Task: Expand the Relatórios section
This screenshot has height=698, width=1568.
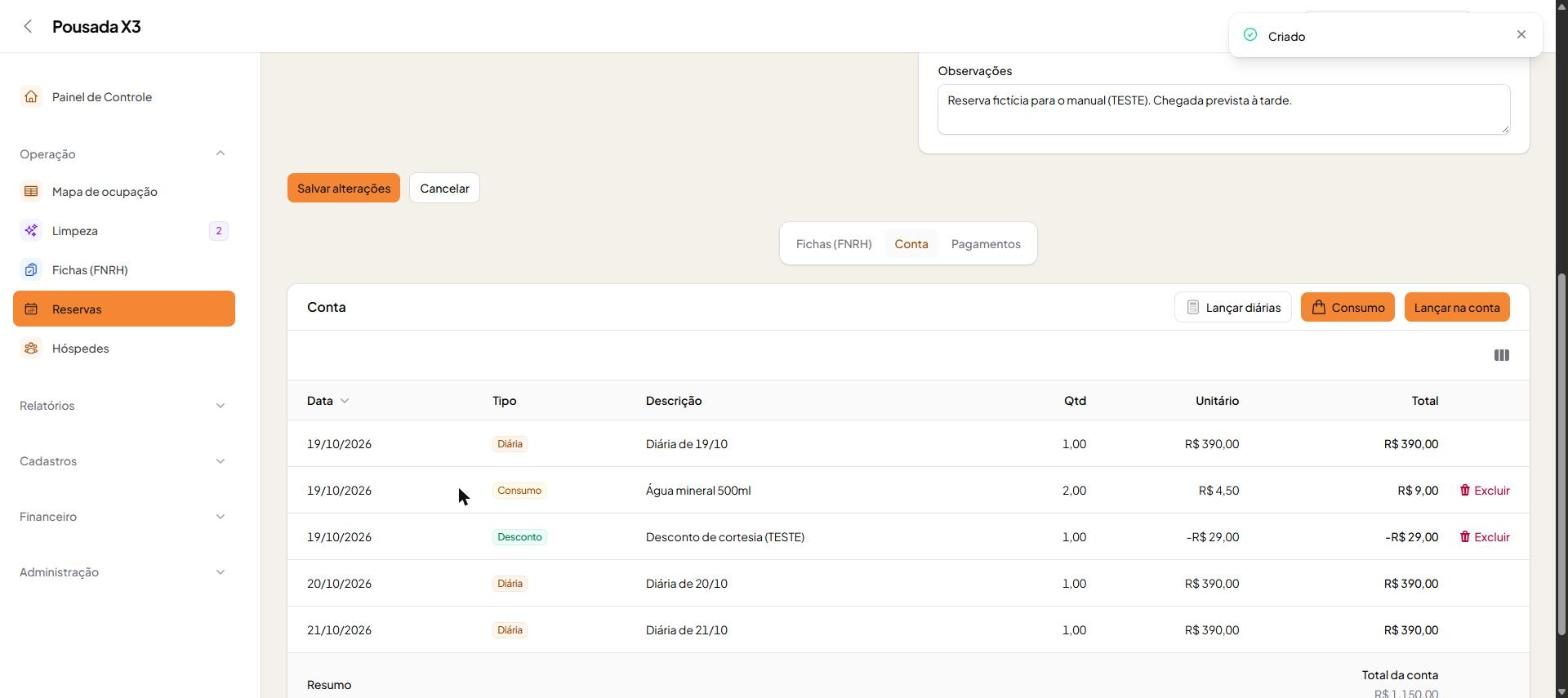Action: [x=220, y=406]
